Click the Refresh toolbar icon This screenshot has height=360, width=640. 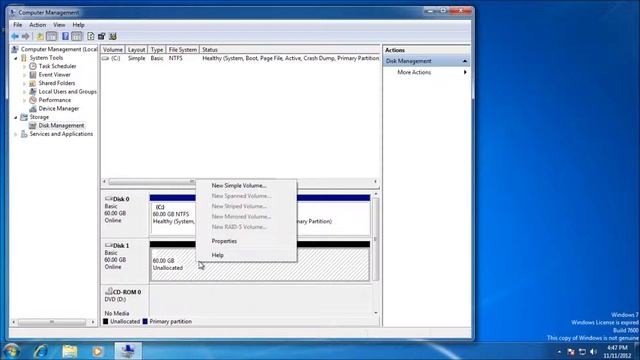coord(91,37)
